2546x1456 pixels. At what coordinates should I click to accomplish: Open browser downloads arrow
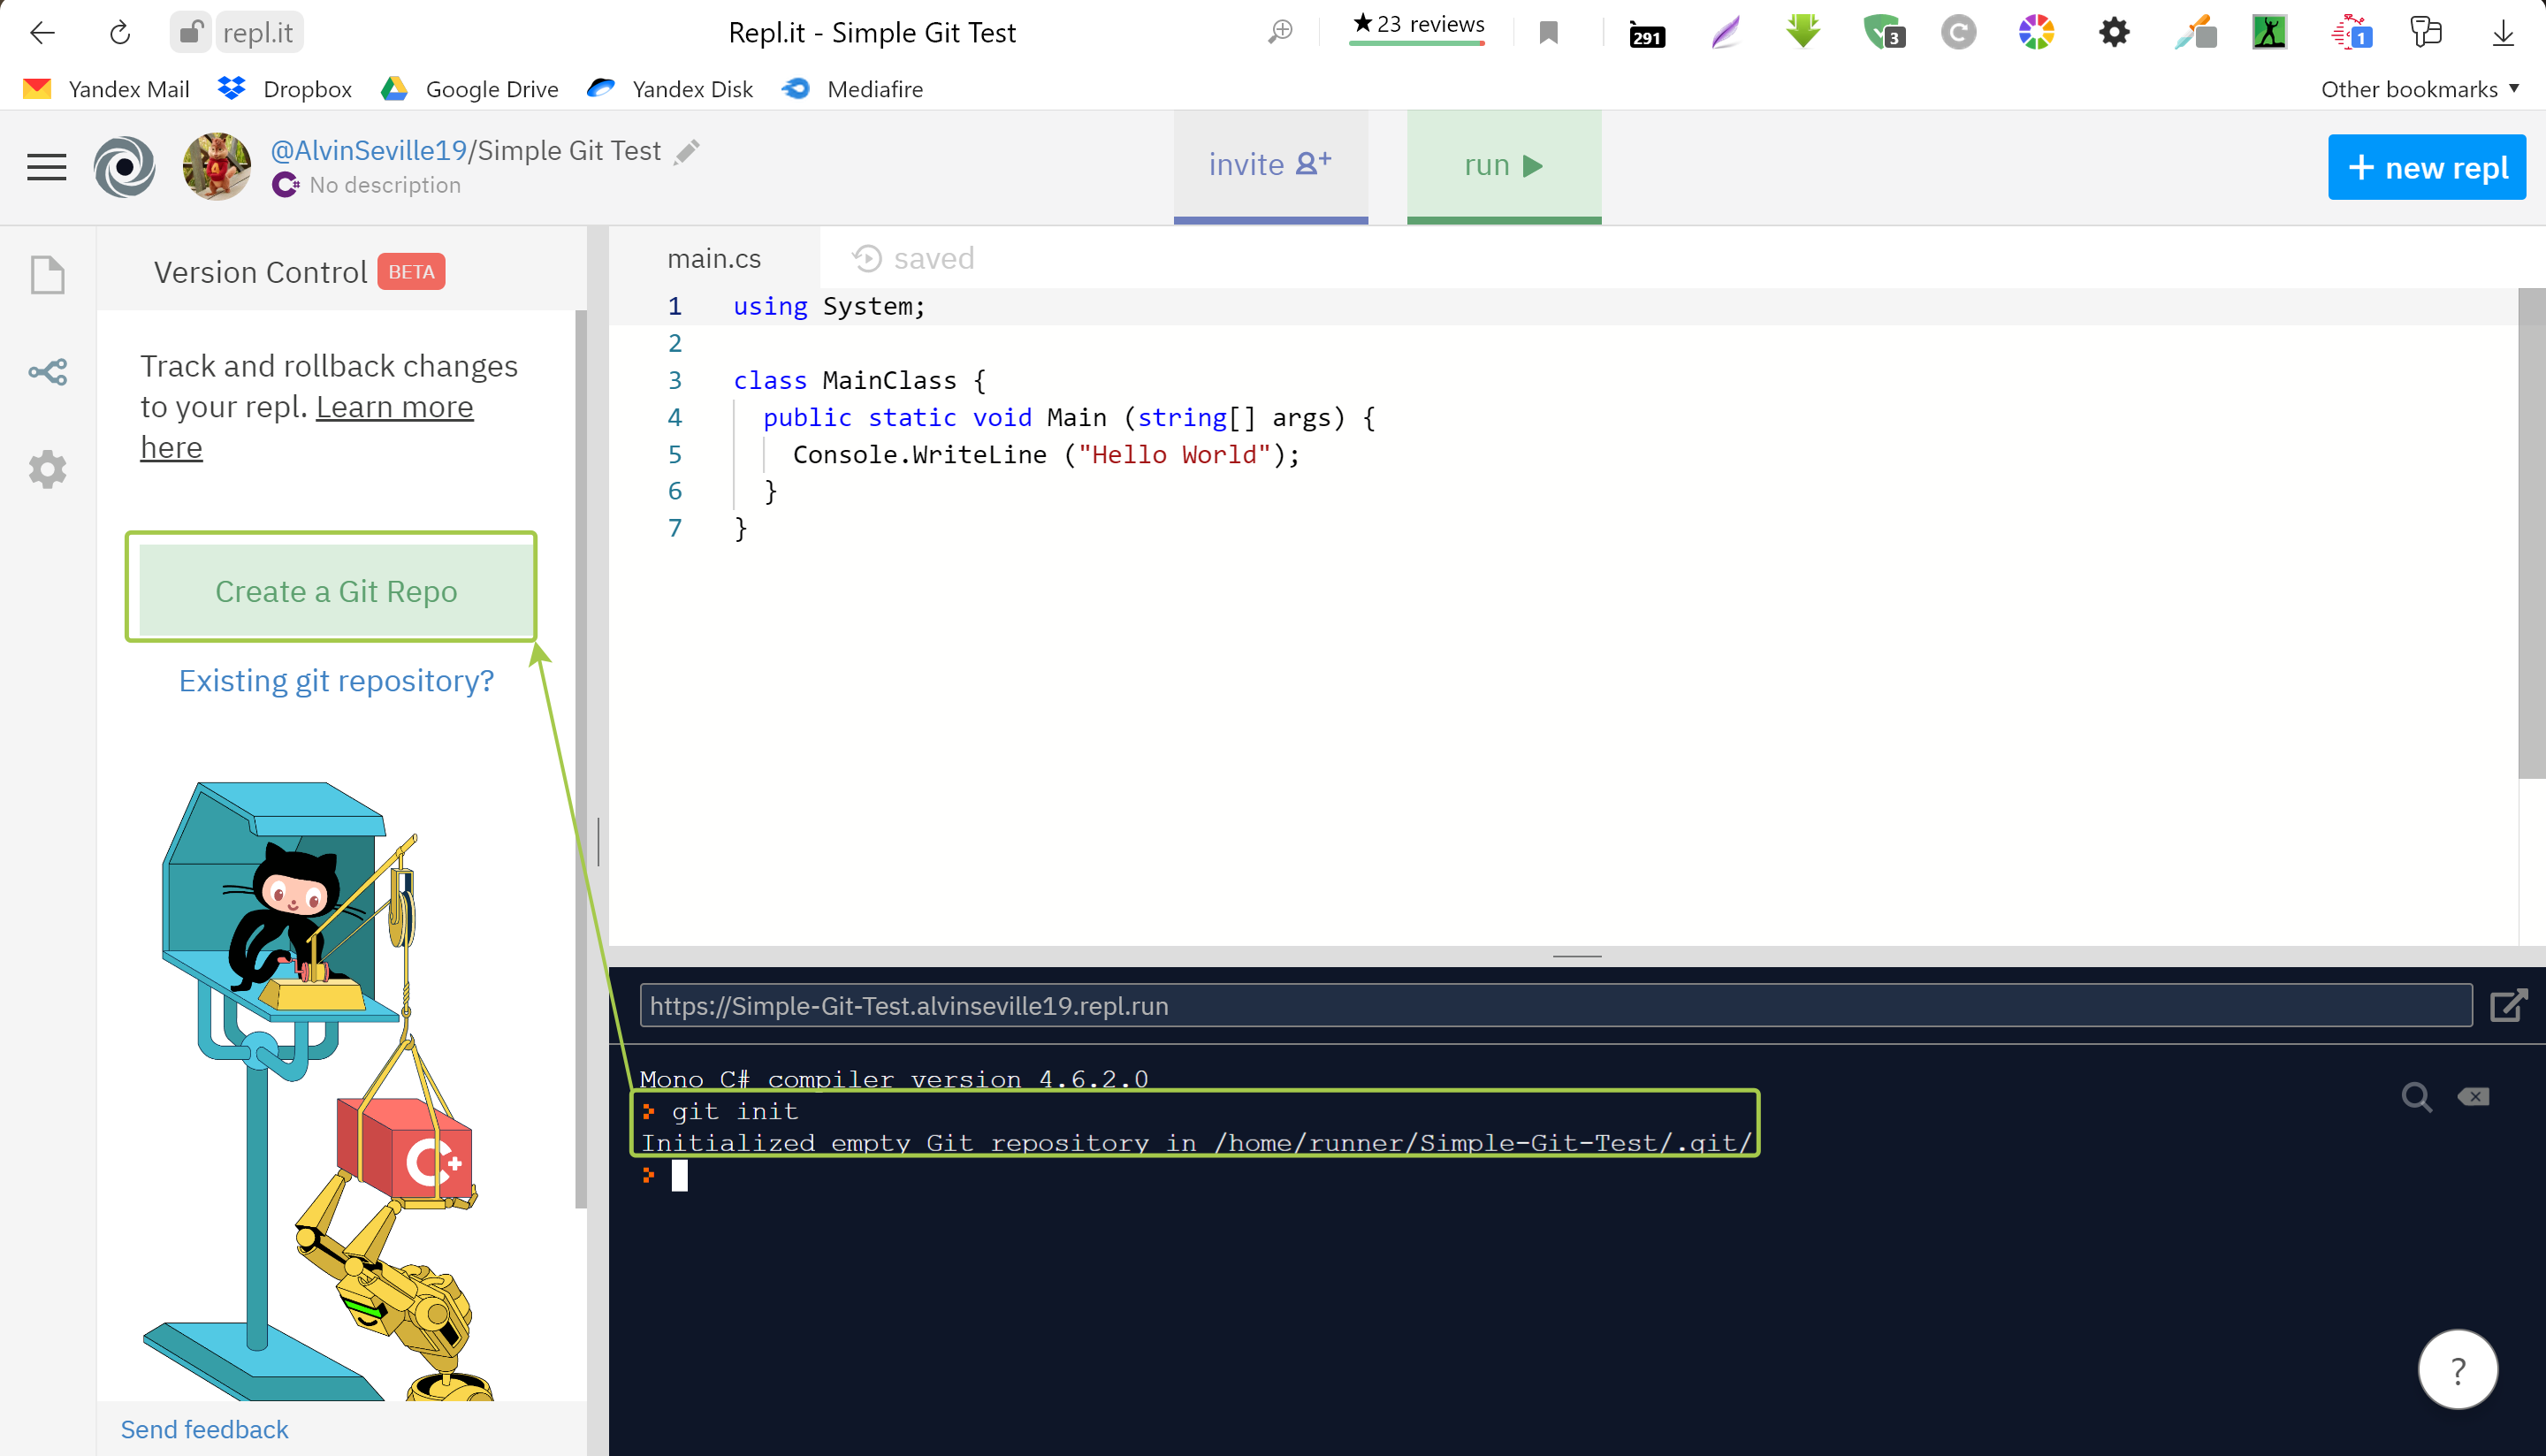click(2503, 33)
